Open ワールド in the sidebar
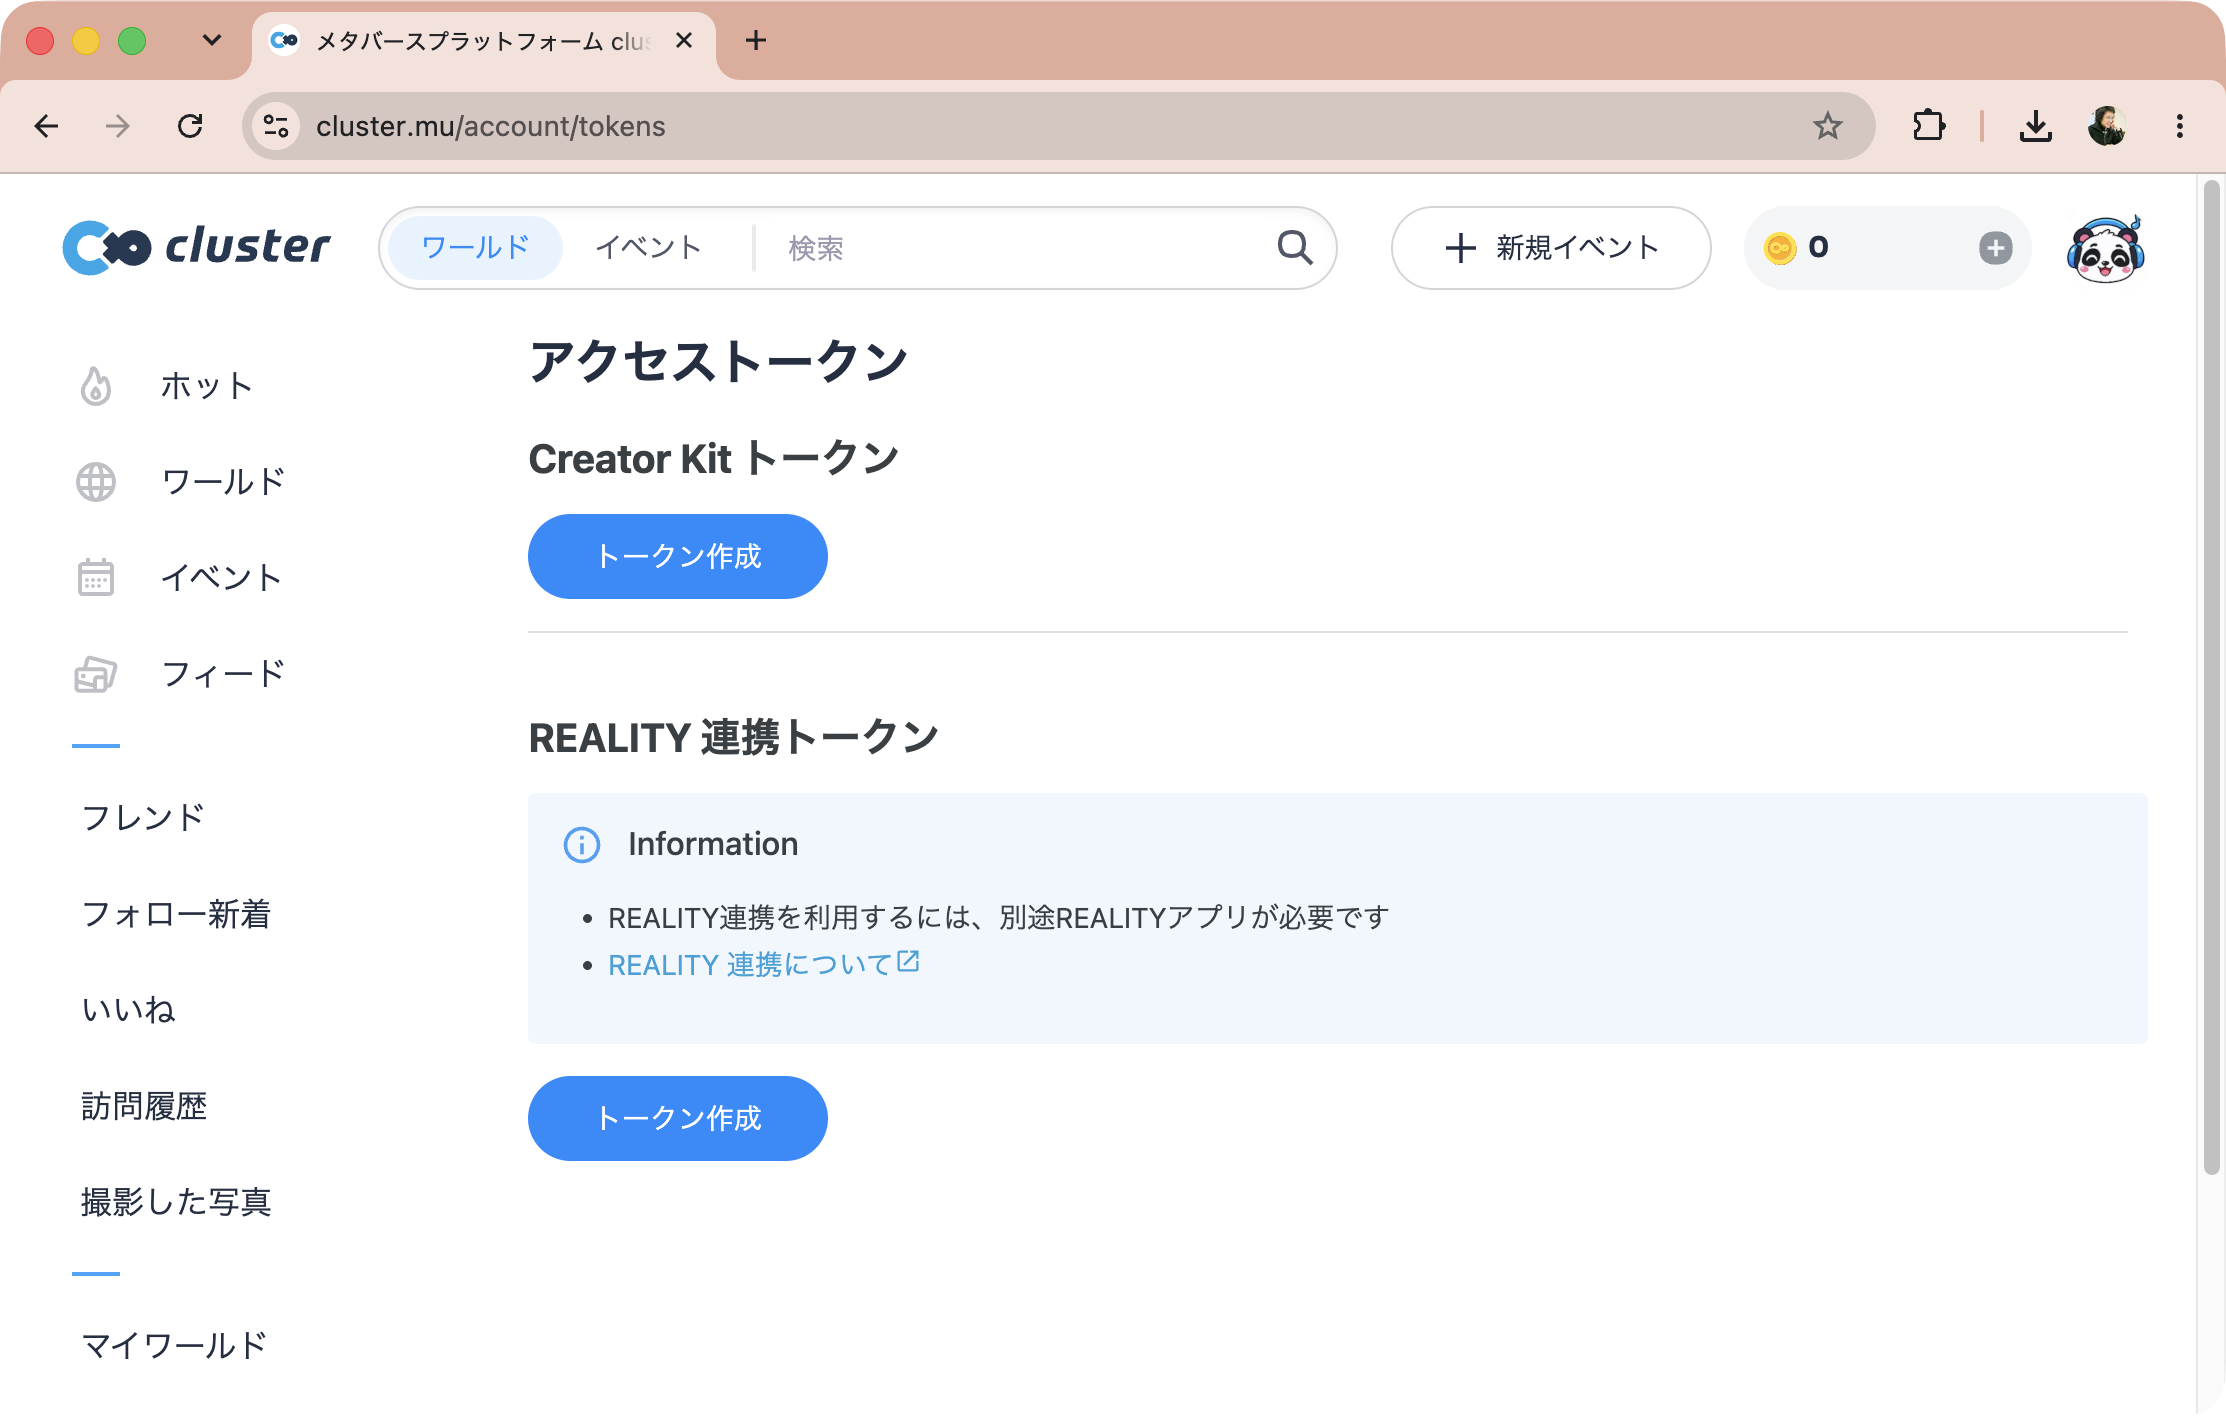Viewport: 2226px width, 1416px height. click(x=224, y=482)
